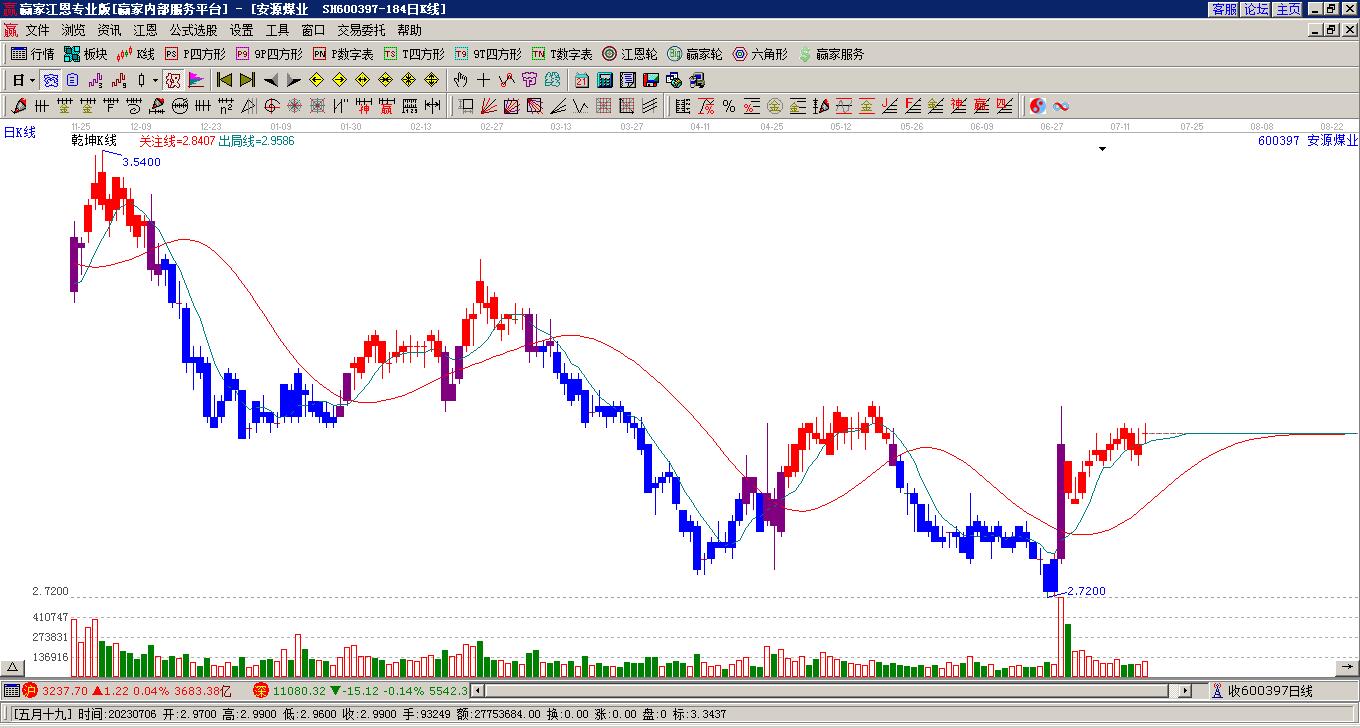1360x728 pixels.
Task: Open the 浏览 menu
Action: [x=73, y=30]
